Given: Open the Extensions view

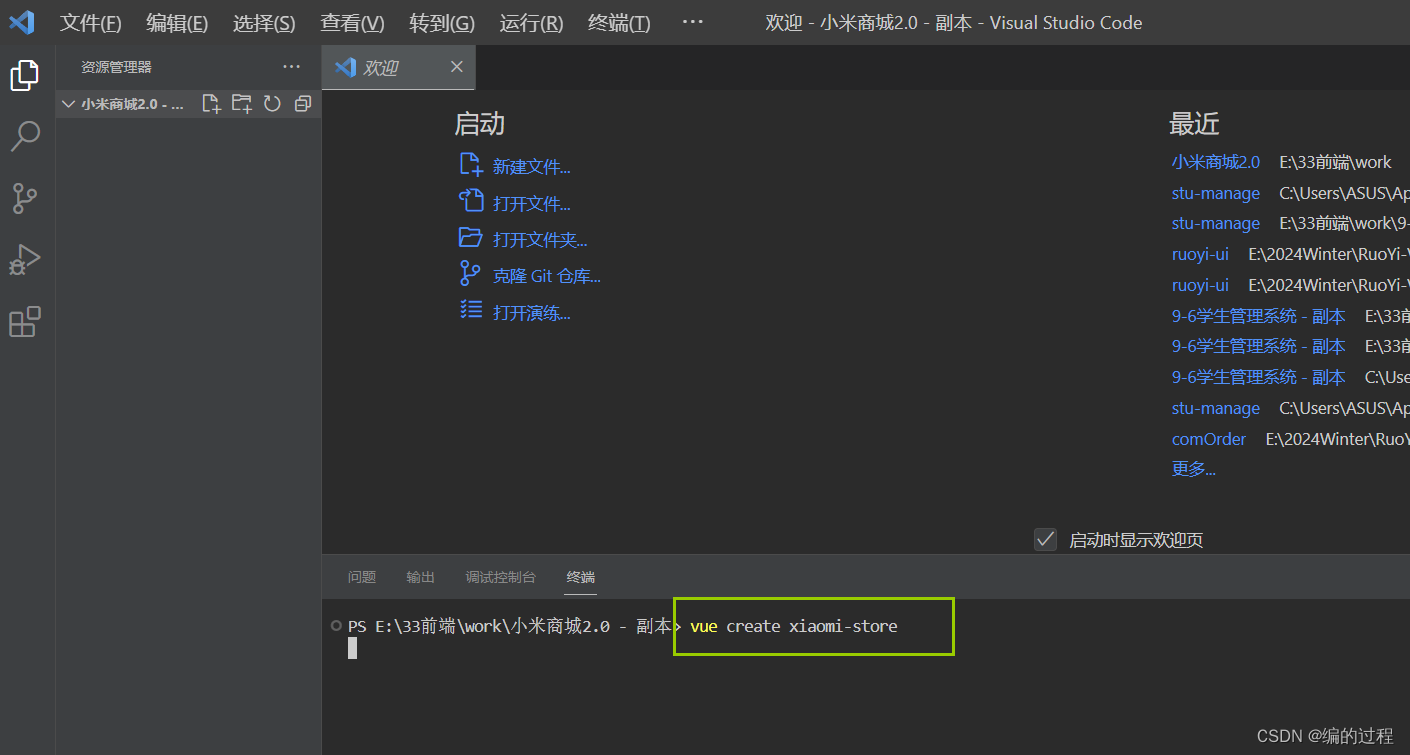Looking at the screenshot, I should pos(25,322).
